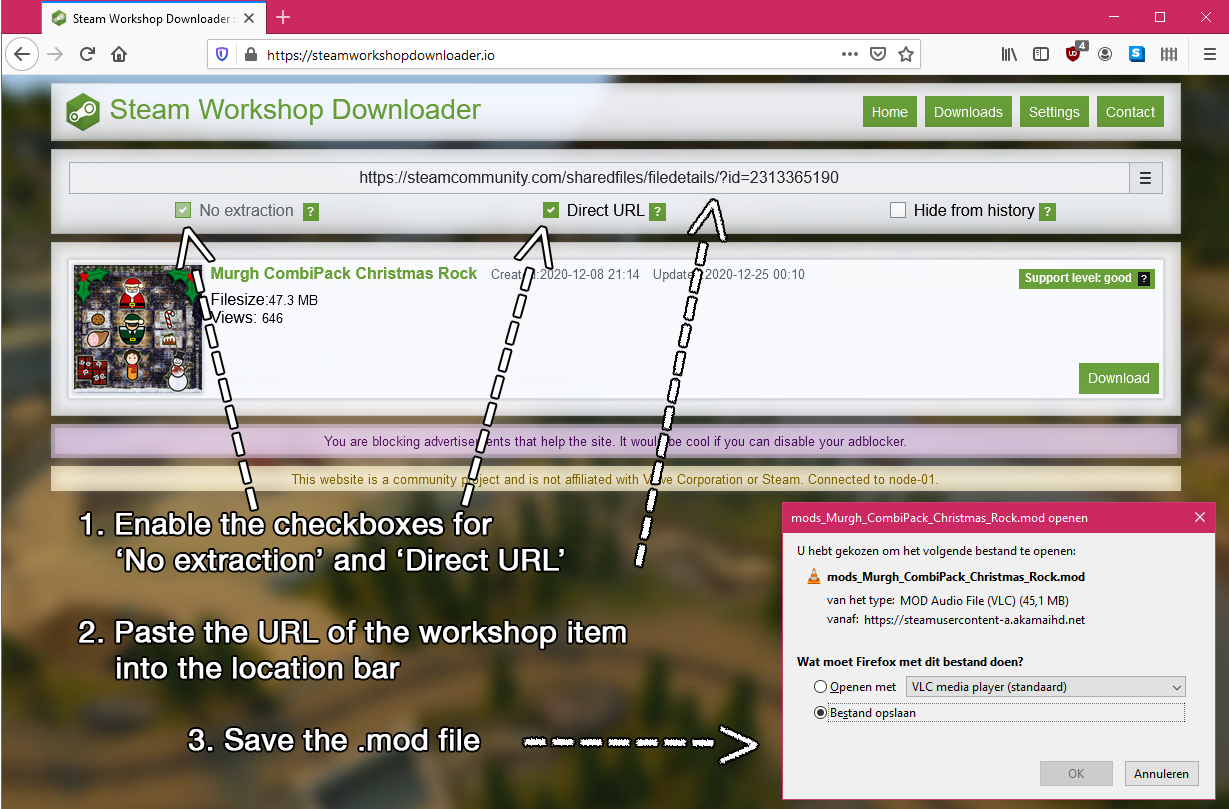Click the help icon beside Direct URL
The image size is (1229, 809).
[657, 211]
